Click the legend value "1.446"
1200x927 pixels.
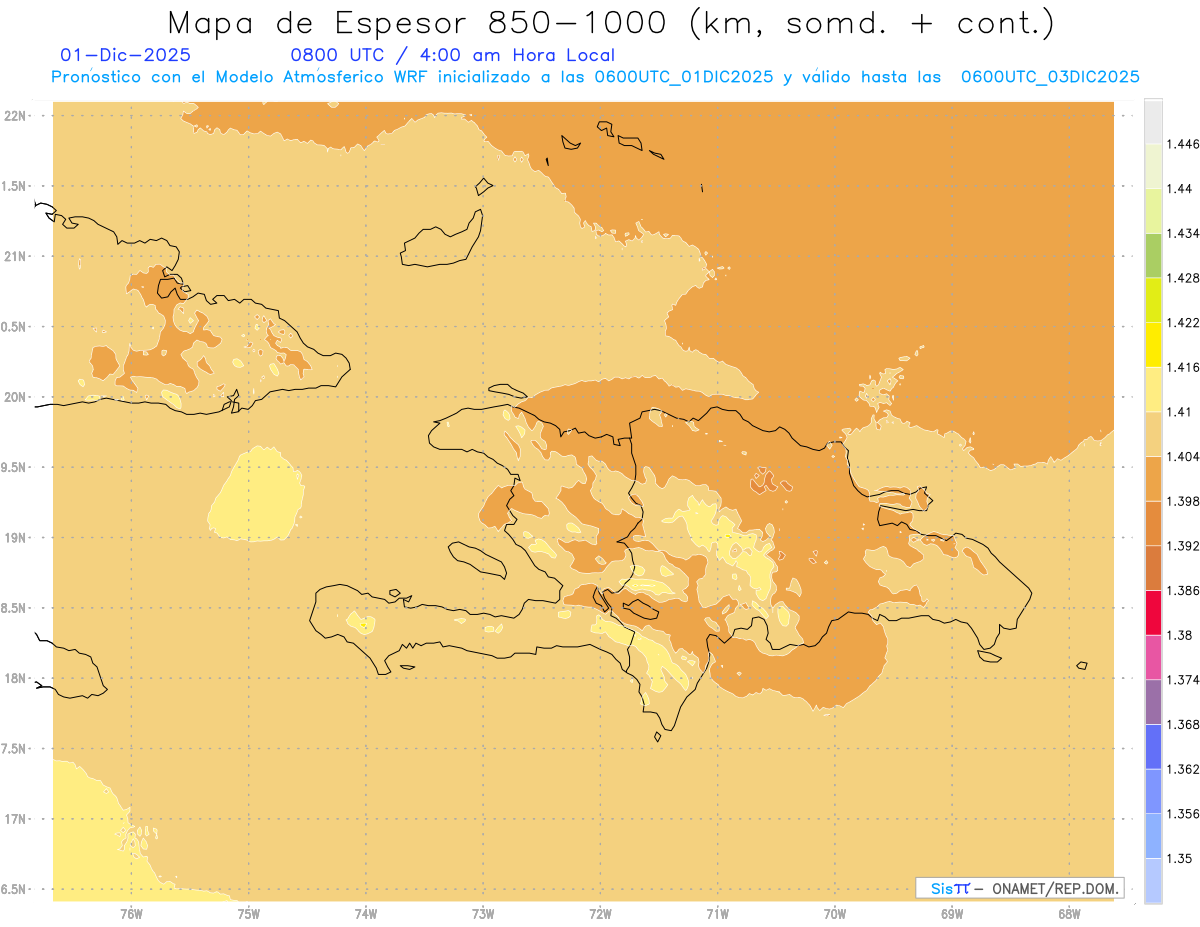[1183, 144]
